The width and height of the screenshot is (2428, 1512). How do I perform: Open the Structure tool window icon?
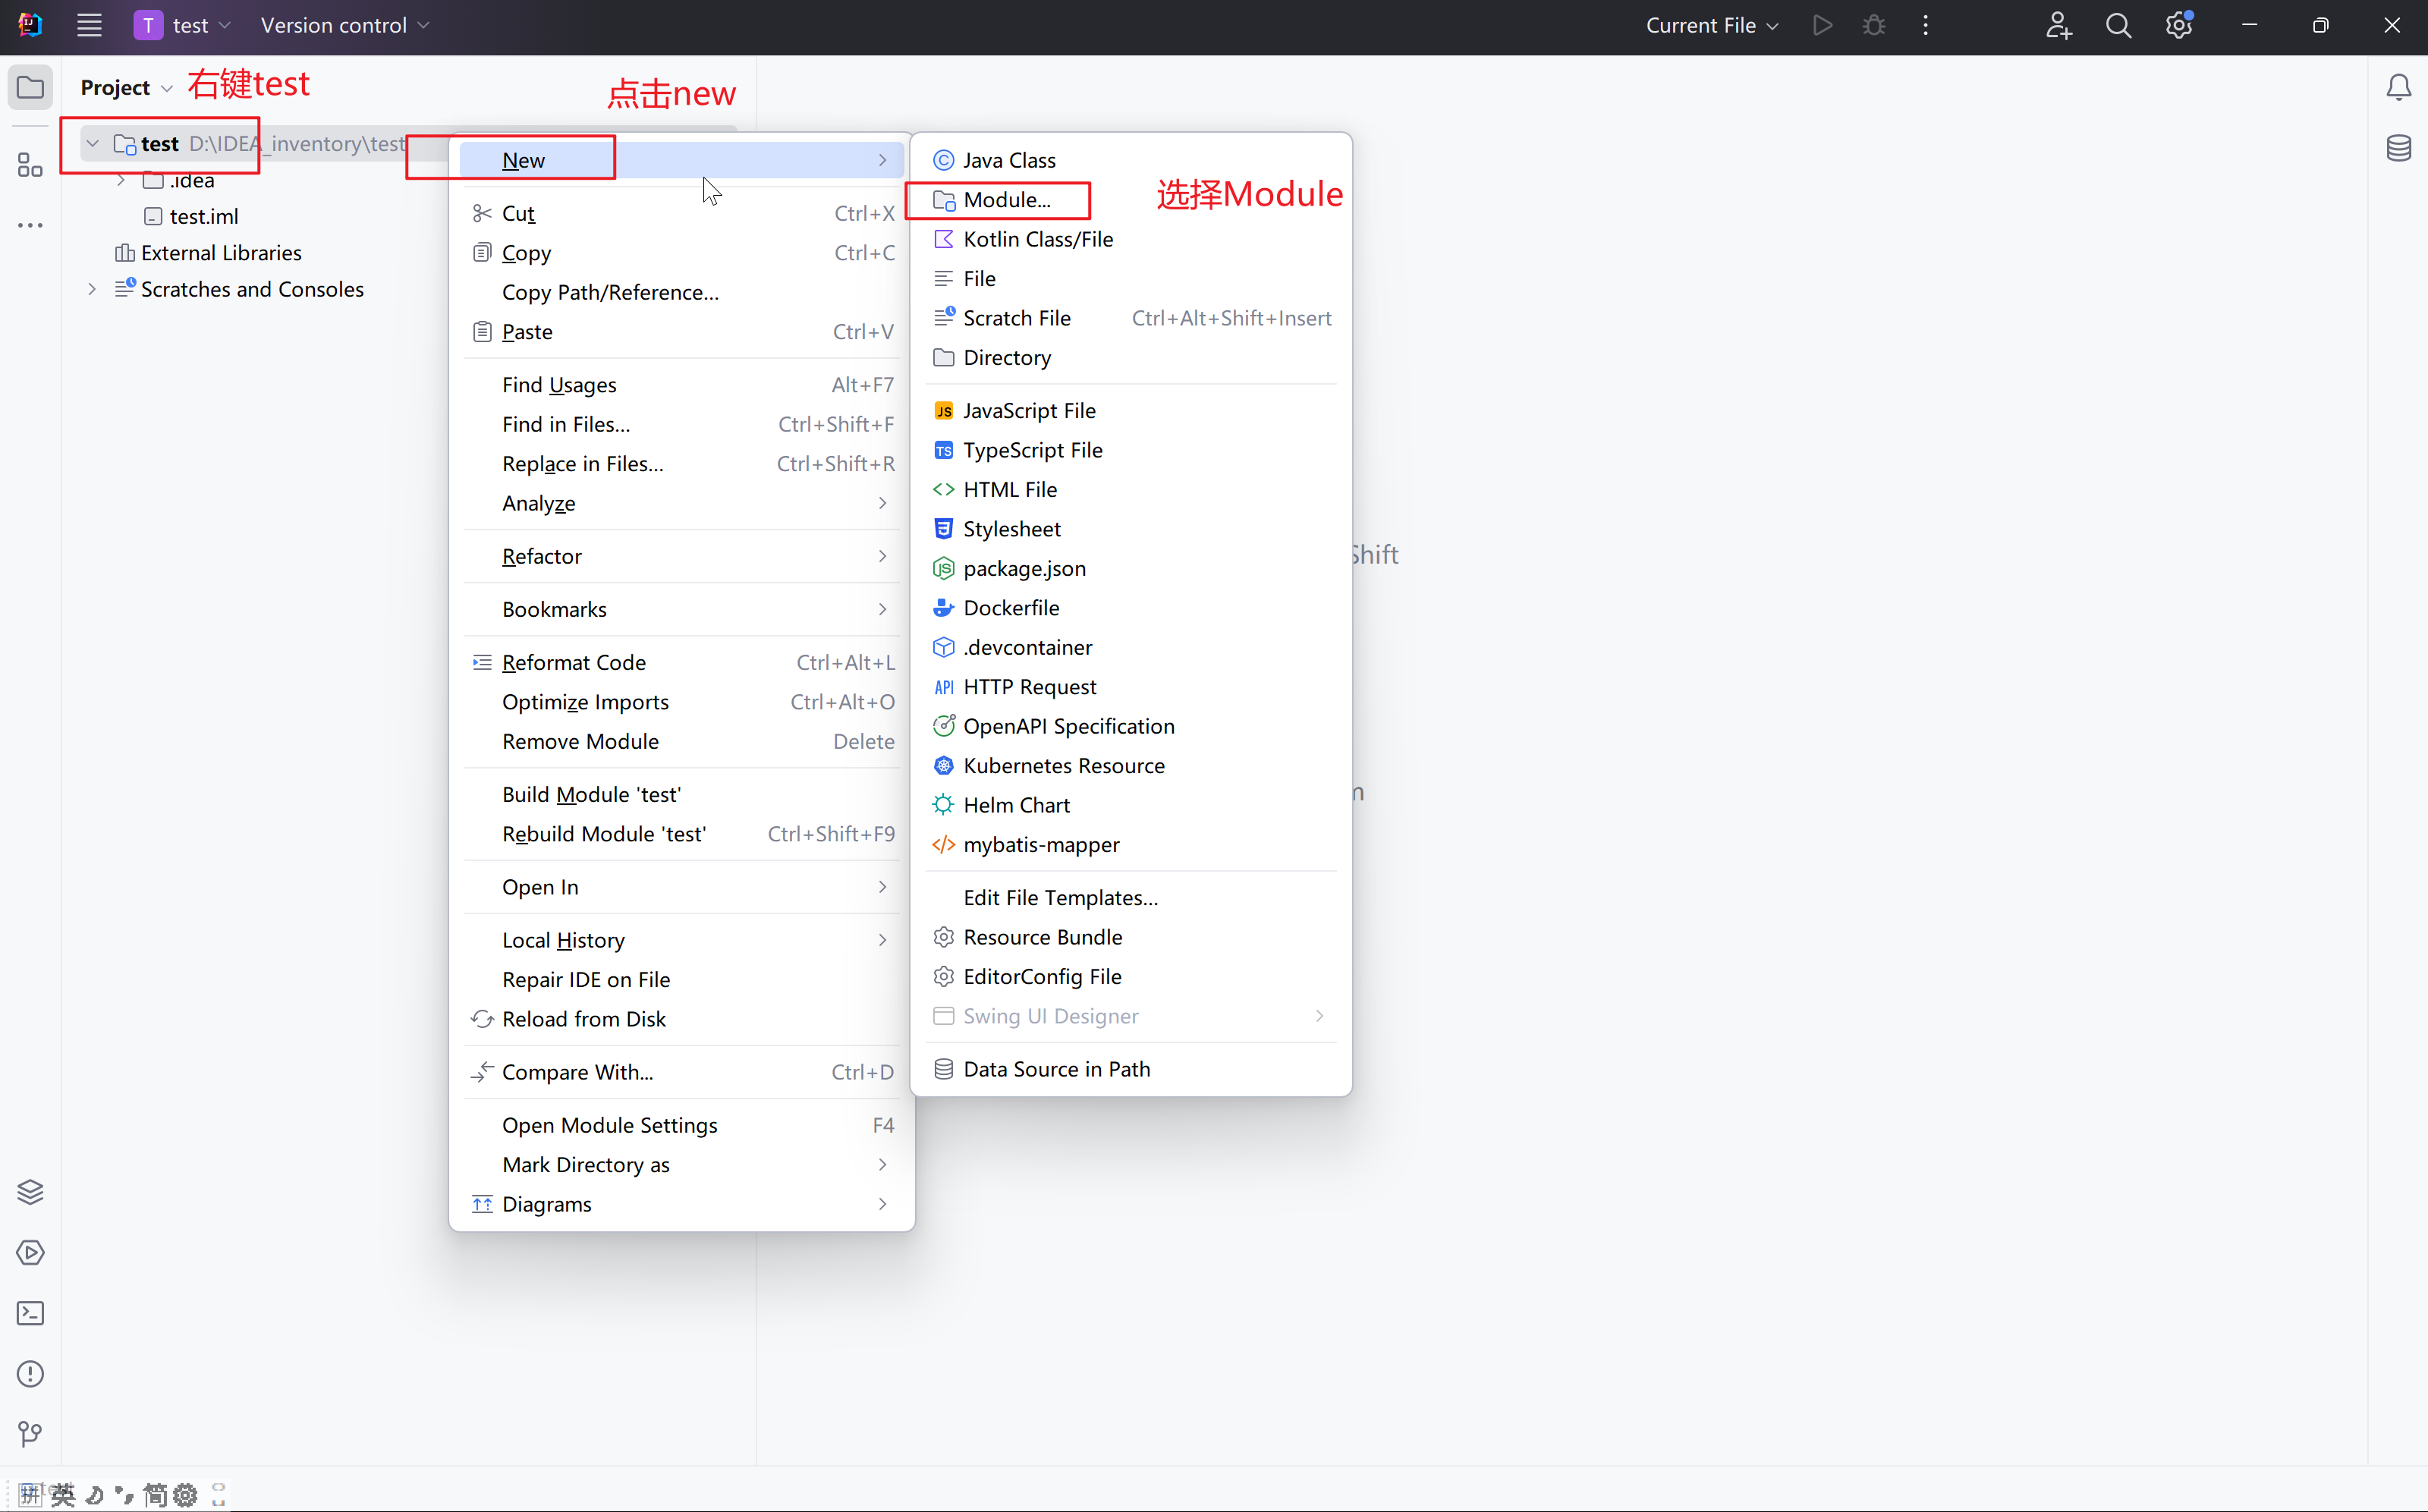(30, 165)
